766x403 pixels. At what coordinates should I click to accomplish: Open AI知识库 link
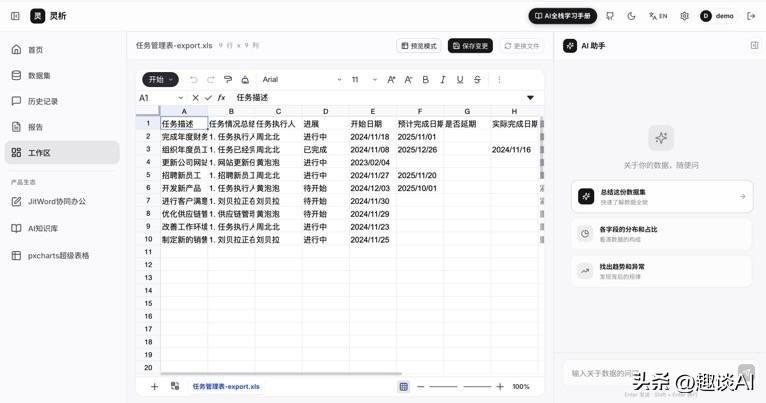click(62, 228)
